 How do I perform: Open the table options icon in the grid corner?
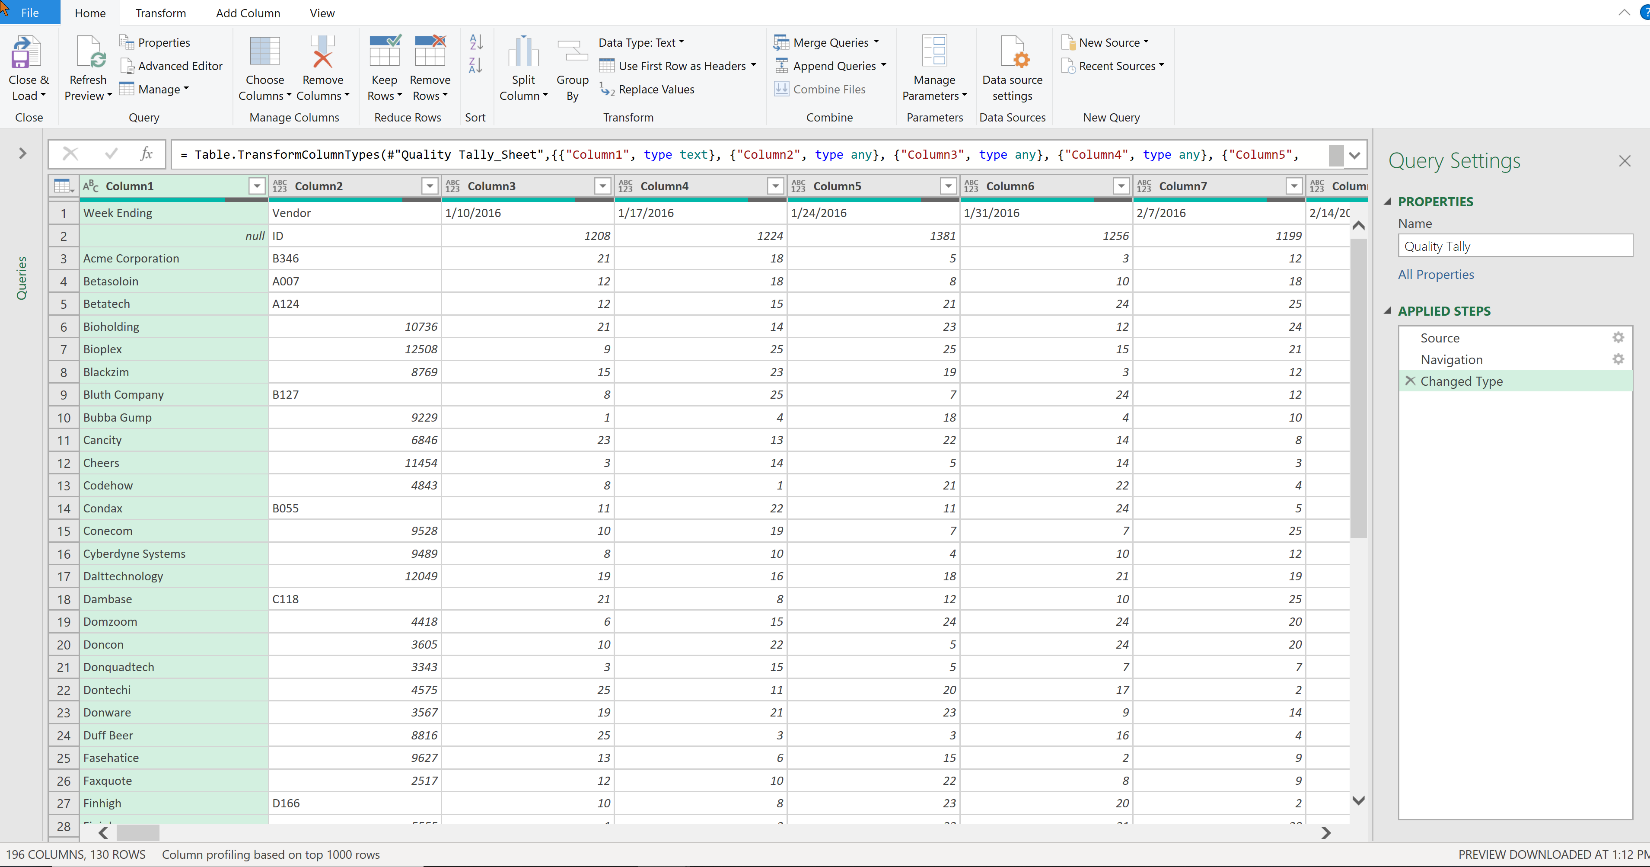63,186
